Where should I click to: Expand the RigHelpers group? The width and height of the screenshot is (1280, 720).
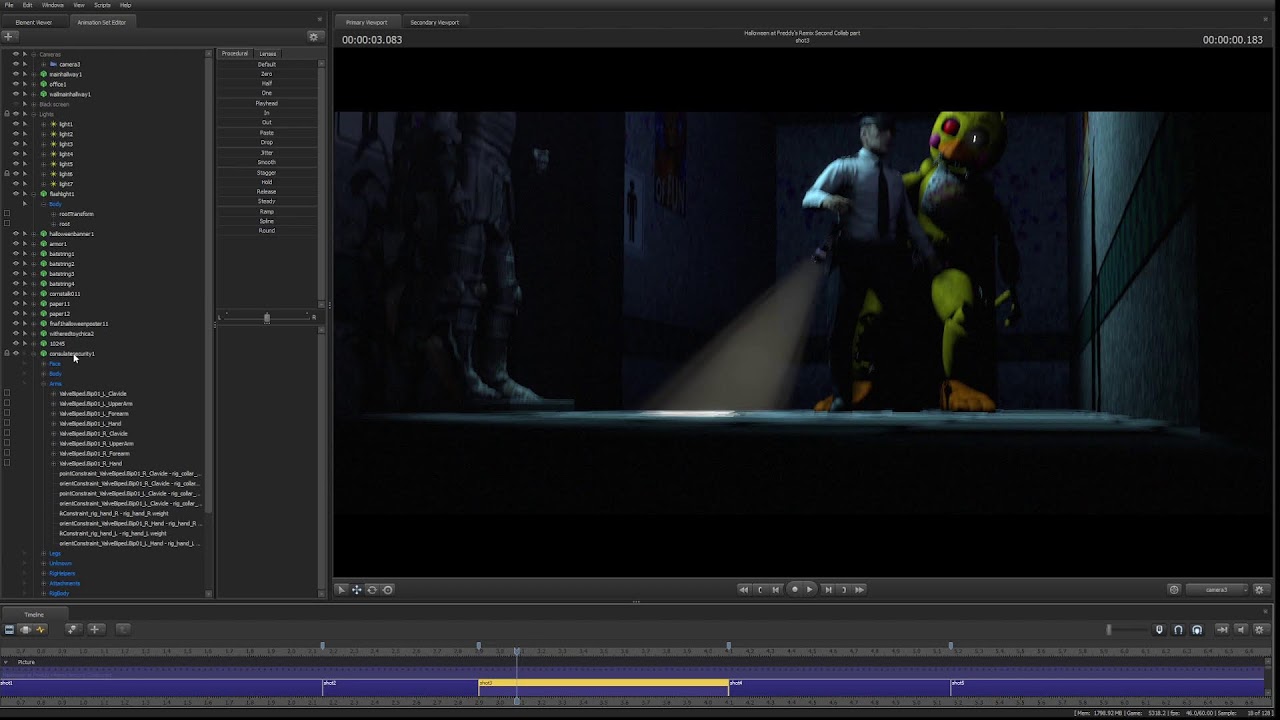(44, 574)
